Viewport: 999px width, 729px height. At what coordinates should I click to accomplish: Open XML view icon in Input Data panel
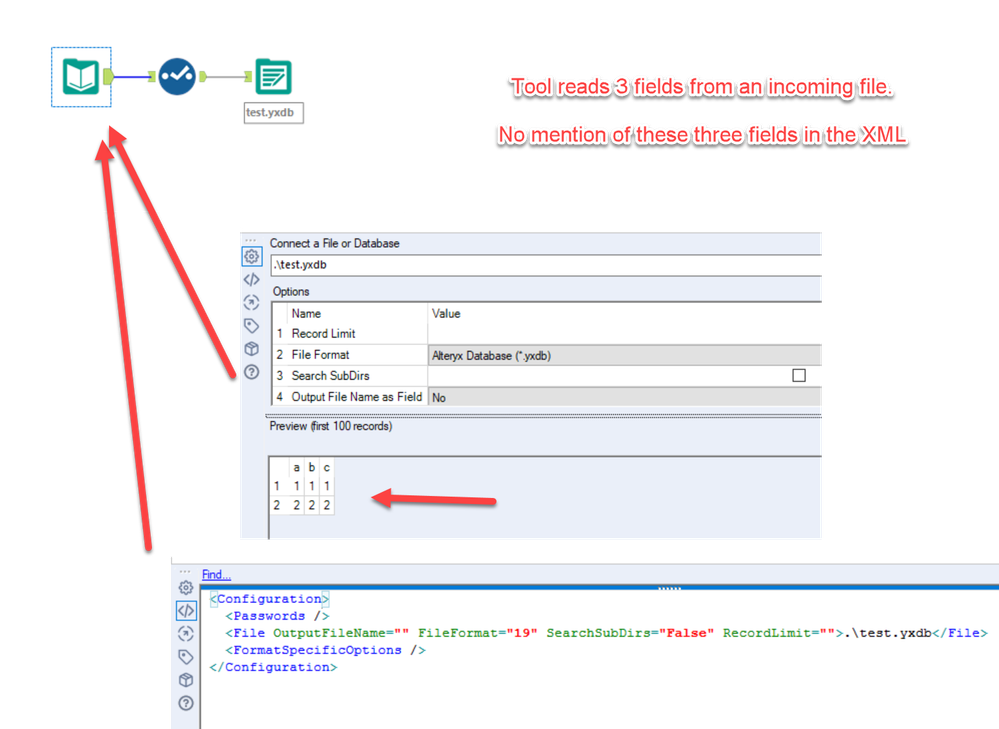pos(252,280)
